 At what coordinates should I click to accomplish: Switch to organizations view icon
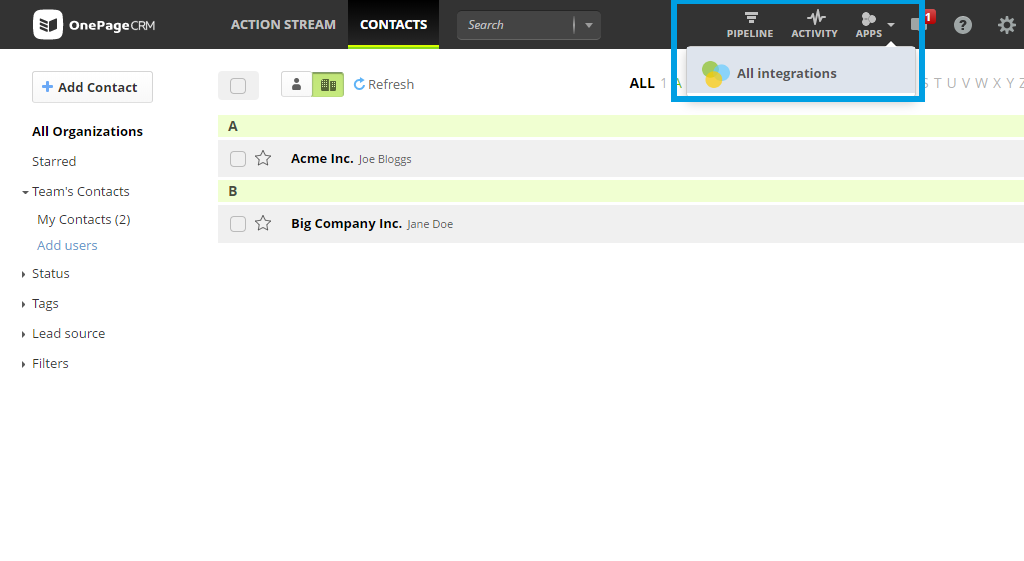point(328,85)
